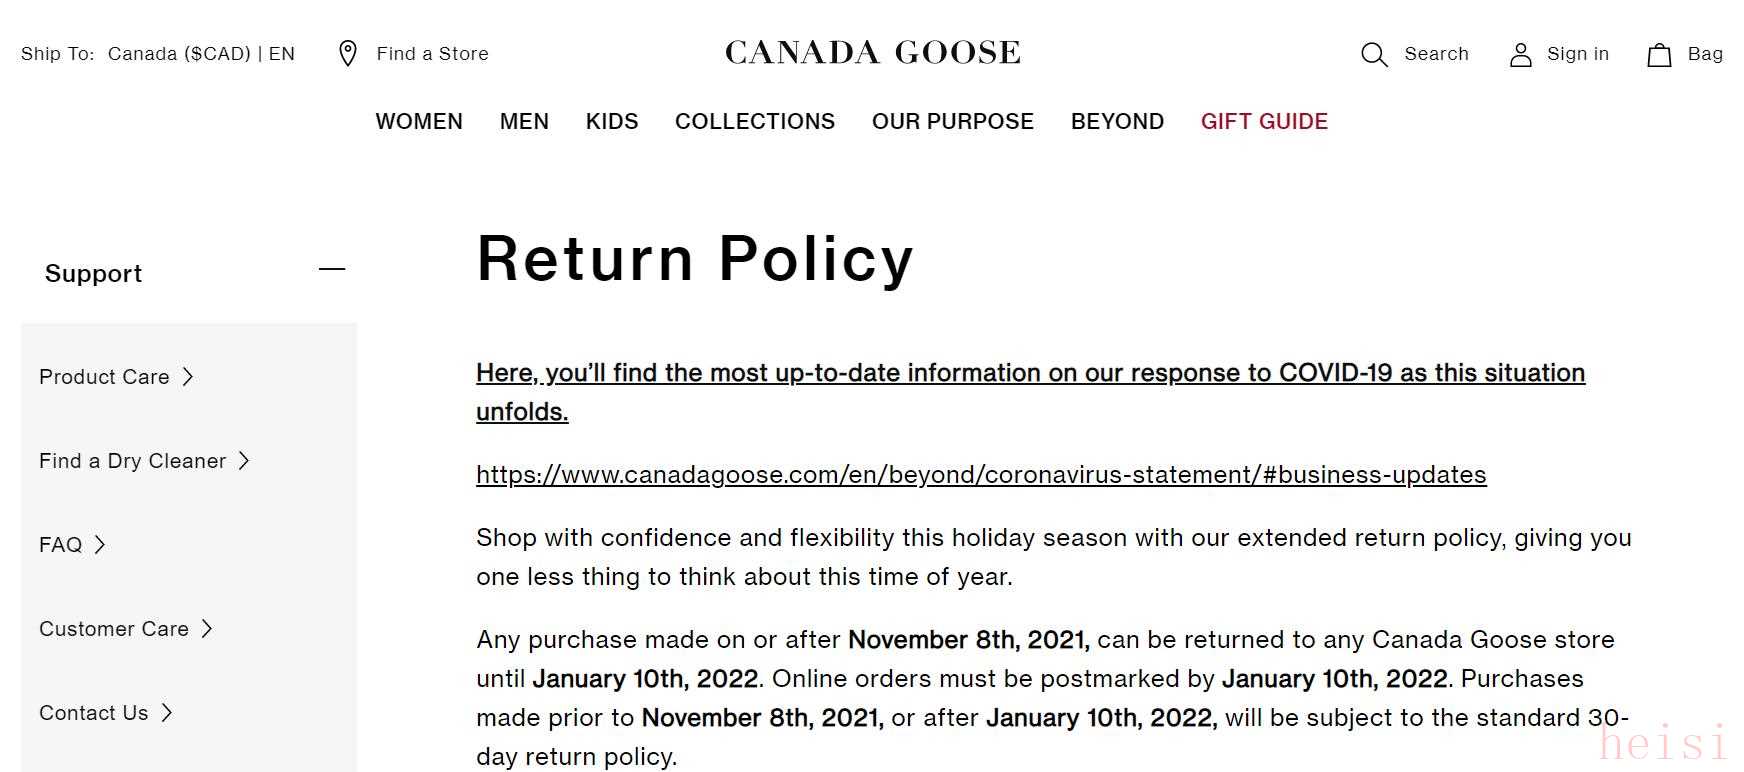The image size is (1744, 772).
Task: Follow the coronavirus-statement URL link
Action: [981, 475]
